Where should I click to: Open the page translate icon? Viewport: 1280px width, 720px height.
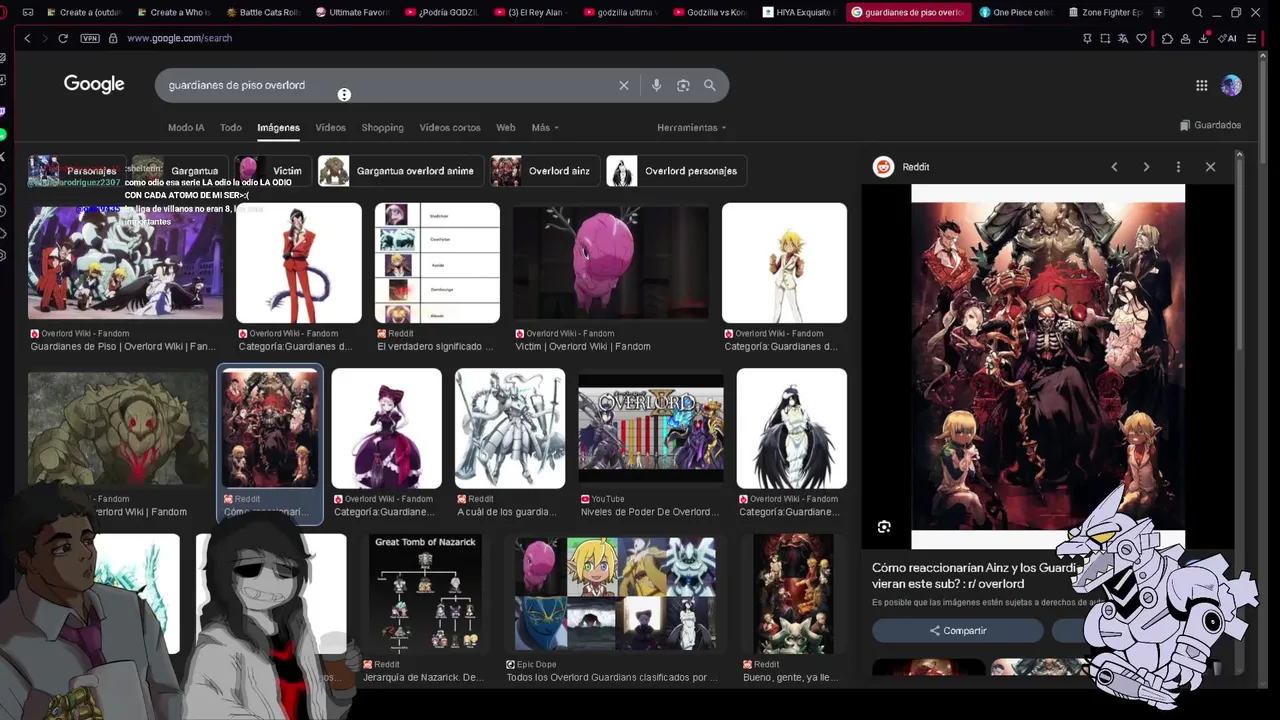pyautogui.click(x=1124, y=38)
